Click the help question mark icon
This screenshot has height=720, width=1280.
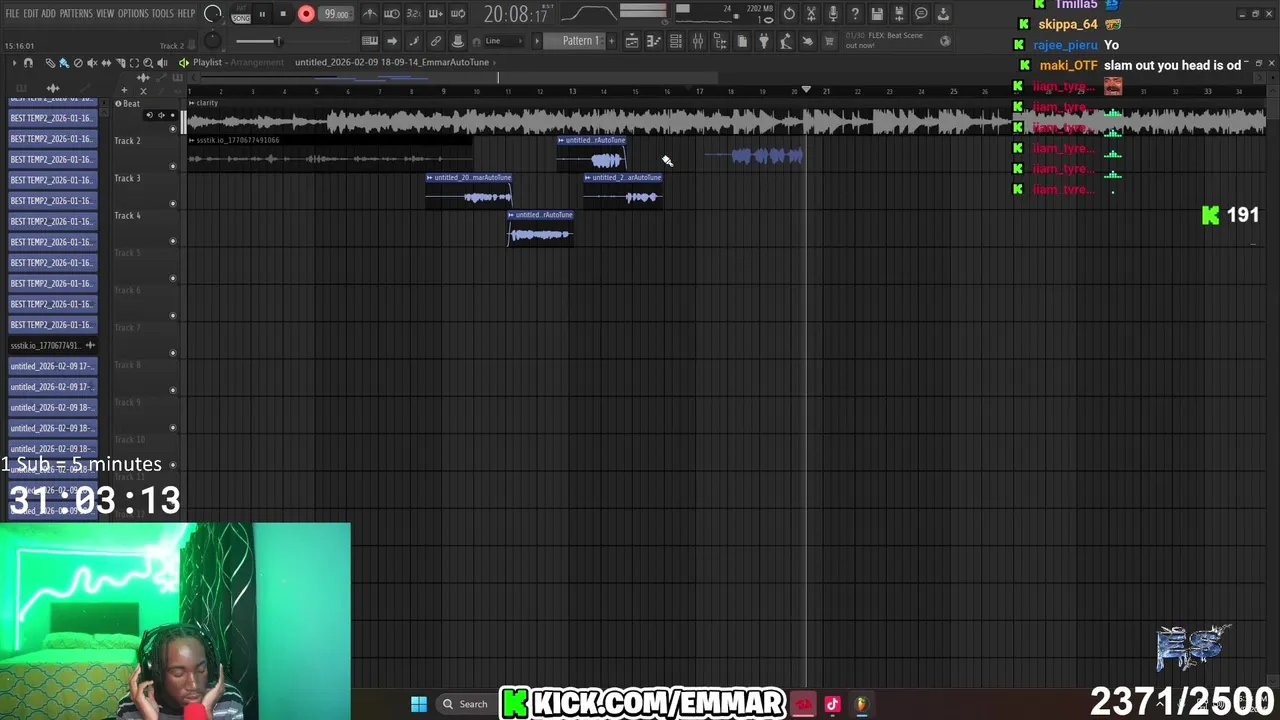point(855,14)
